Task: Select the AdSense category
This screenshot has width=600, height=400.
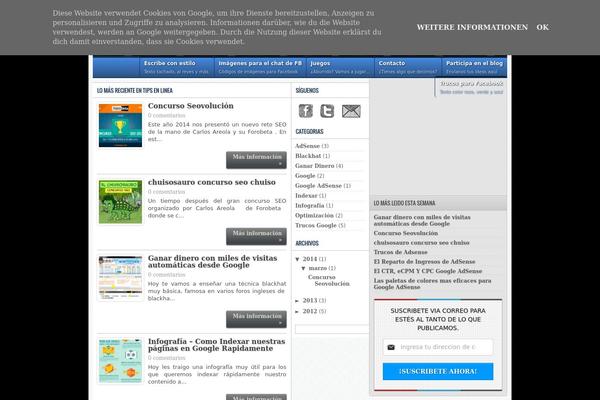Action: 307,146
